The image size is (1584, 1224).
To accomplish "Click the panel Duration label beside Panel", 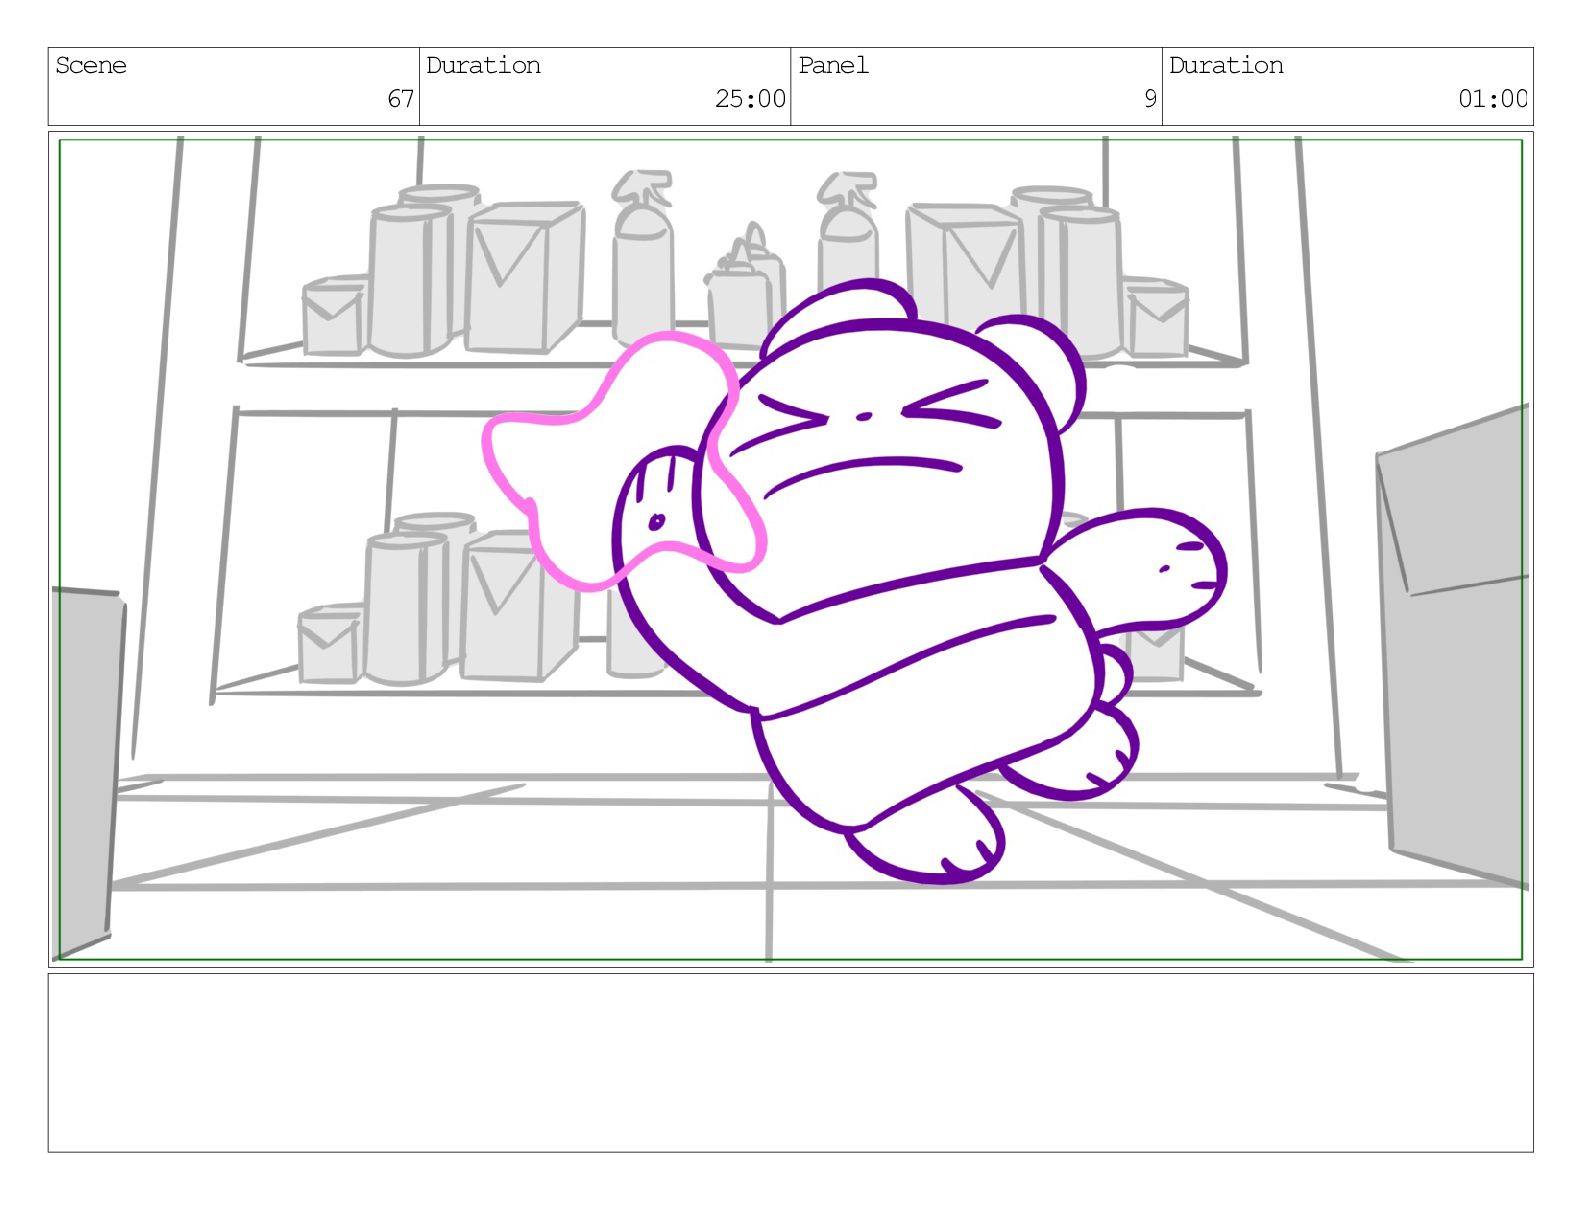I will coord(1226,66).
